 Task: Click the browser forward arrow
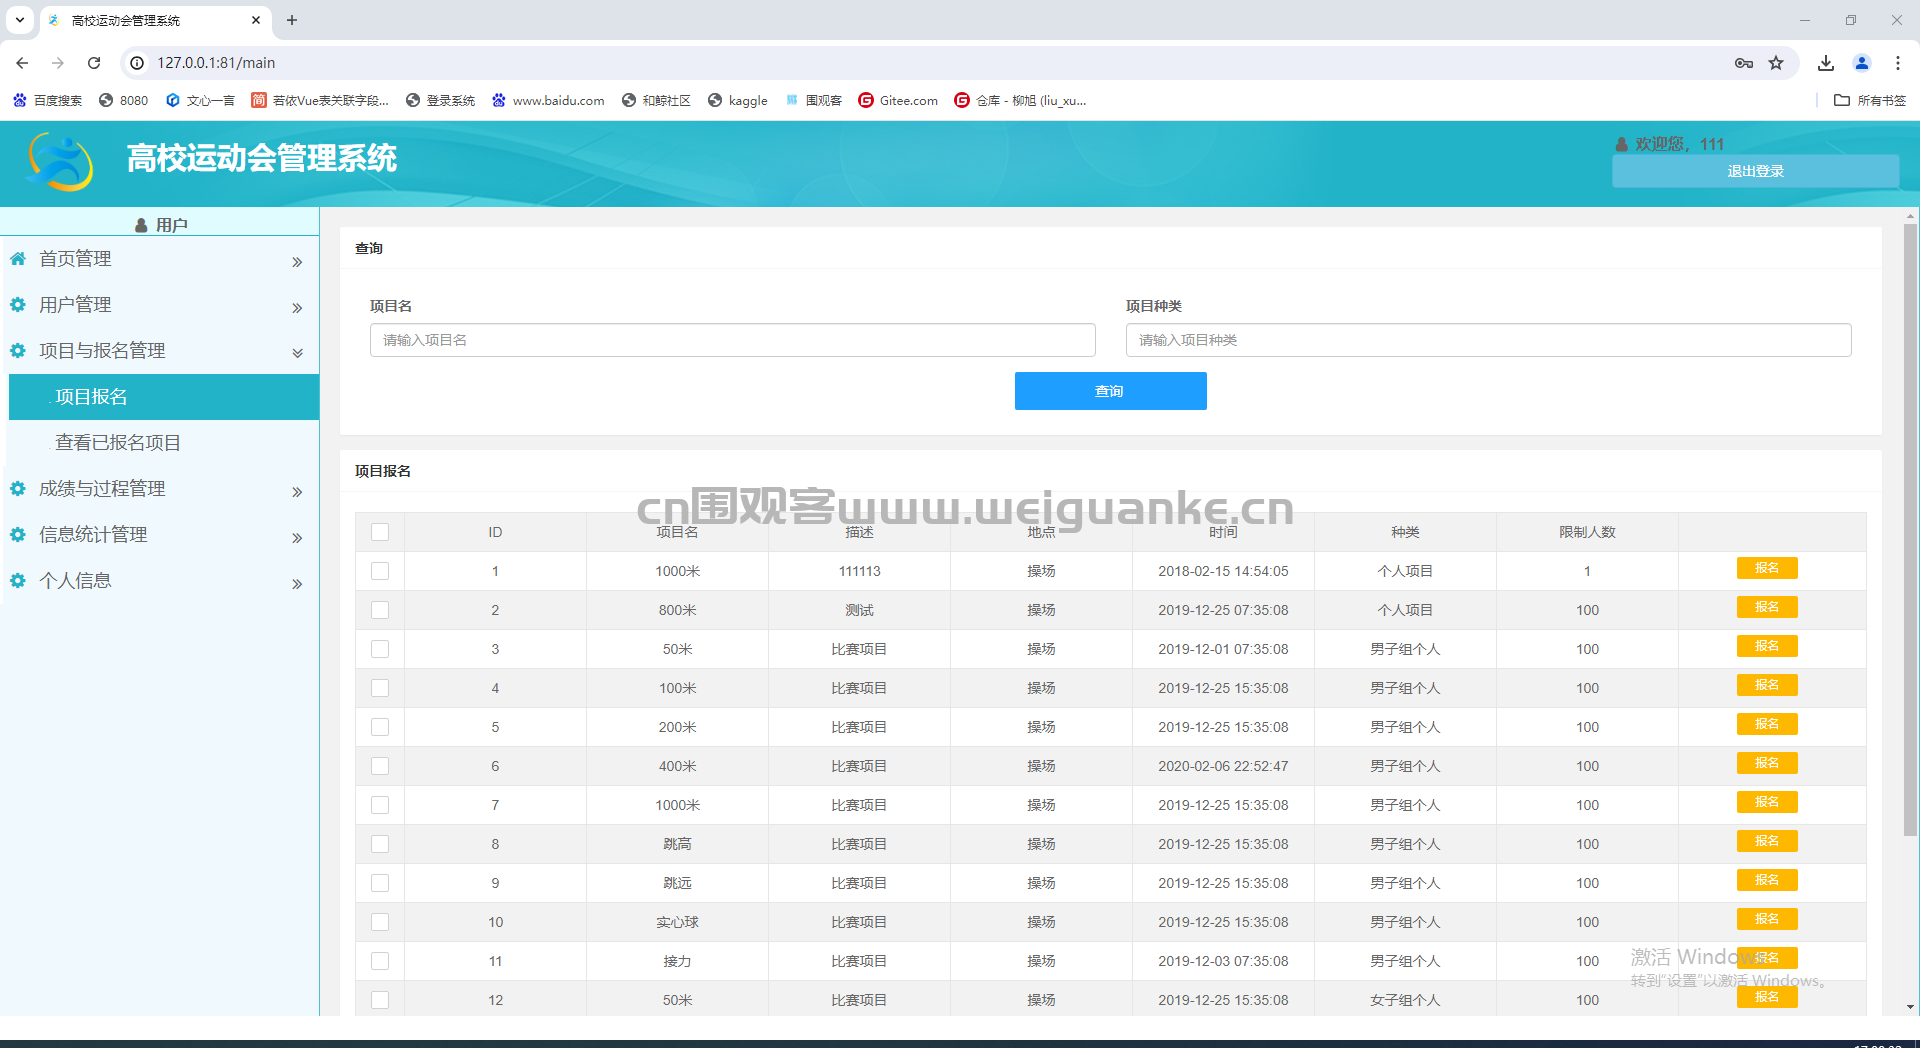[58, 62]
